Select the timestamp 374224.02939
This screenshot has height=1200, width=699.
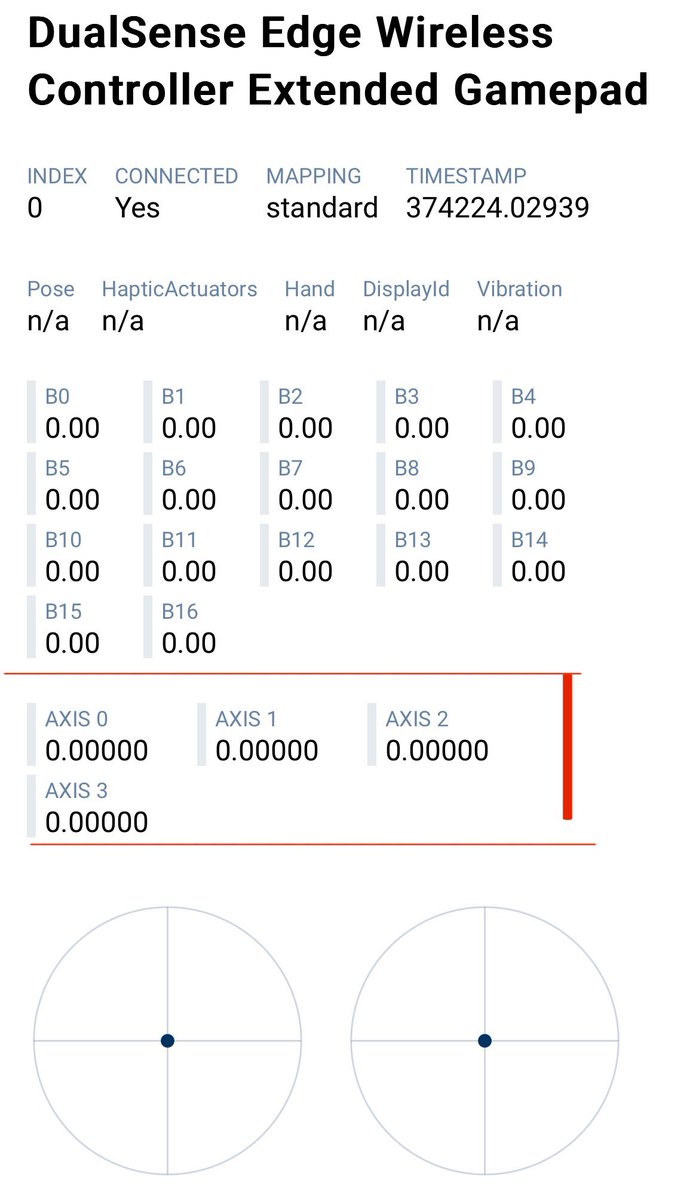497,208
